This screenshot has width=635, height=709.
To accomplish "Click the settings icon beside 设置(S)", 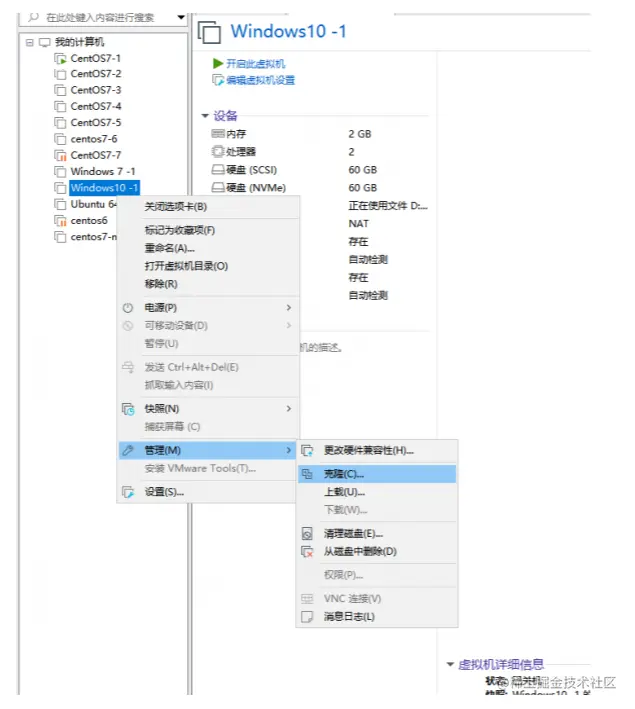I will coord(128,492).
